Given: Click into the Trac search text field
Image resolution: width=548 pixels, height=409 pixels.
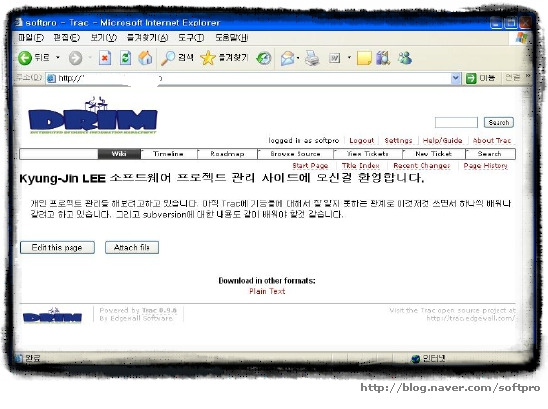Looking at the screenshot, I should pos(456,122).
